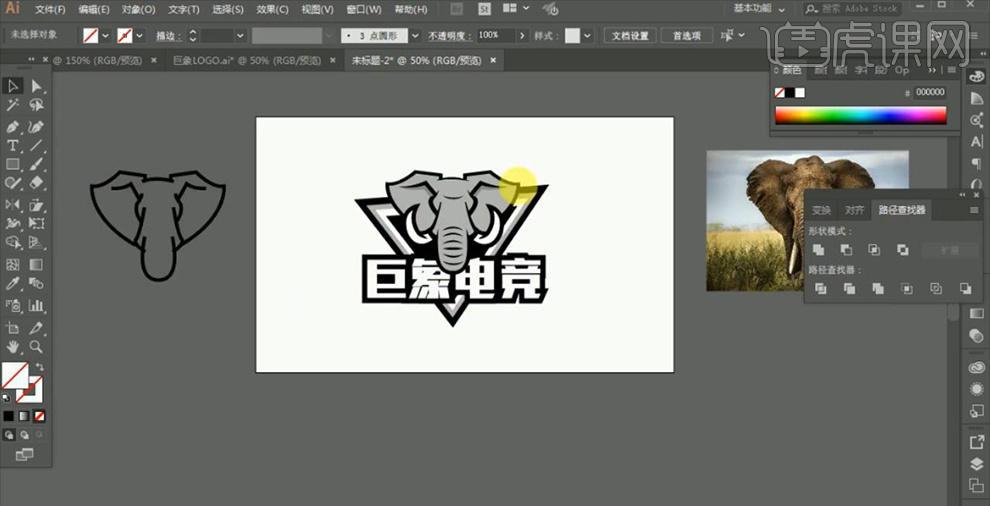
Task: Select the Line Segment tool
Action: (37, 145)
